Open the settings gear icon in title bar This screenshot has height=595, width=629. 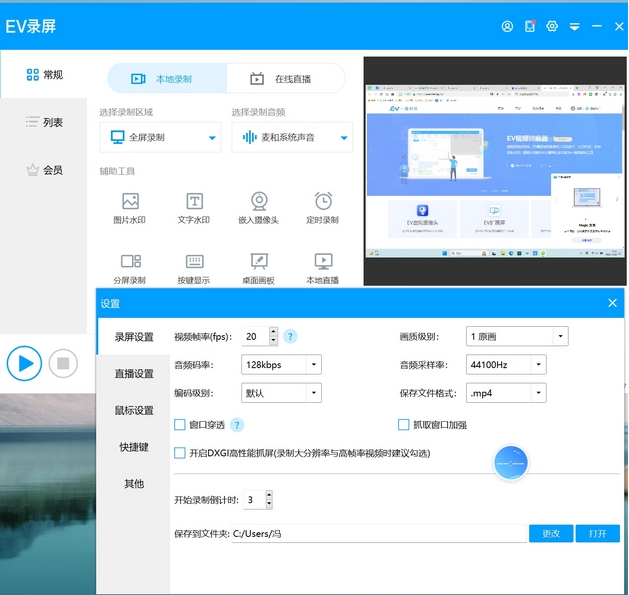coord(552,26)
